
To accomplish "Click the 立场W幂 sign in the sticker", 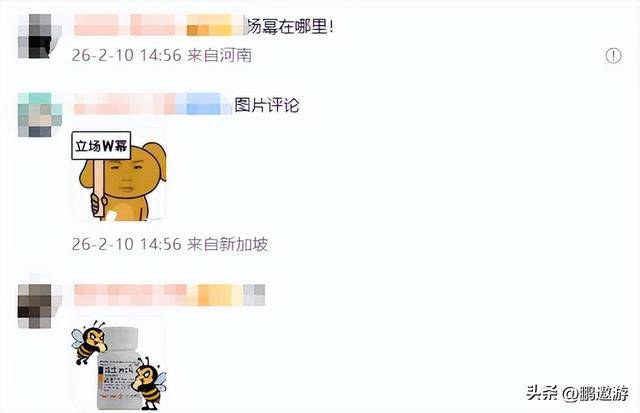I will pos(101,145).
